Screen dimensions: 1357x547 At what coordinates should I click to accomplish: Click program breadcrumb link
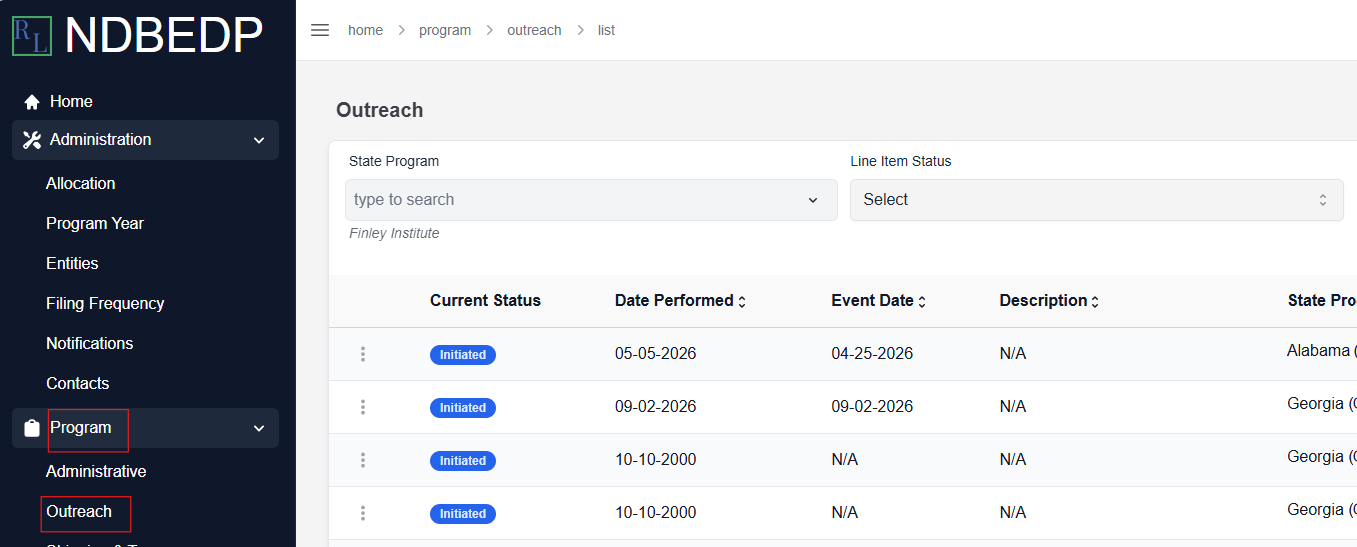point(445,30)
